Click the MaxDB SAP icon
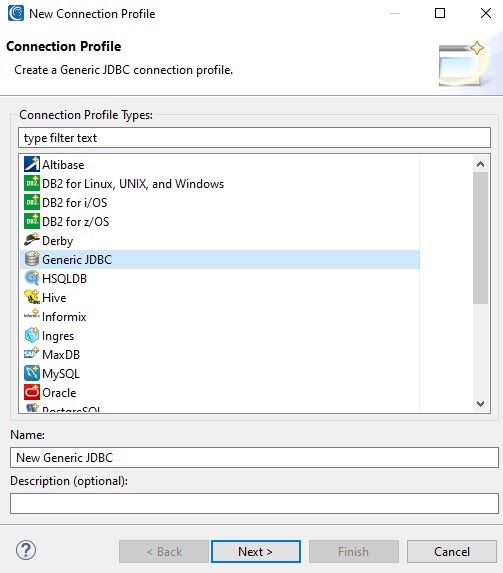 point(32,354)
